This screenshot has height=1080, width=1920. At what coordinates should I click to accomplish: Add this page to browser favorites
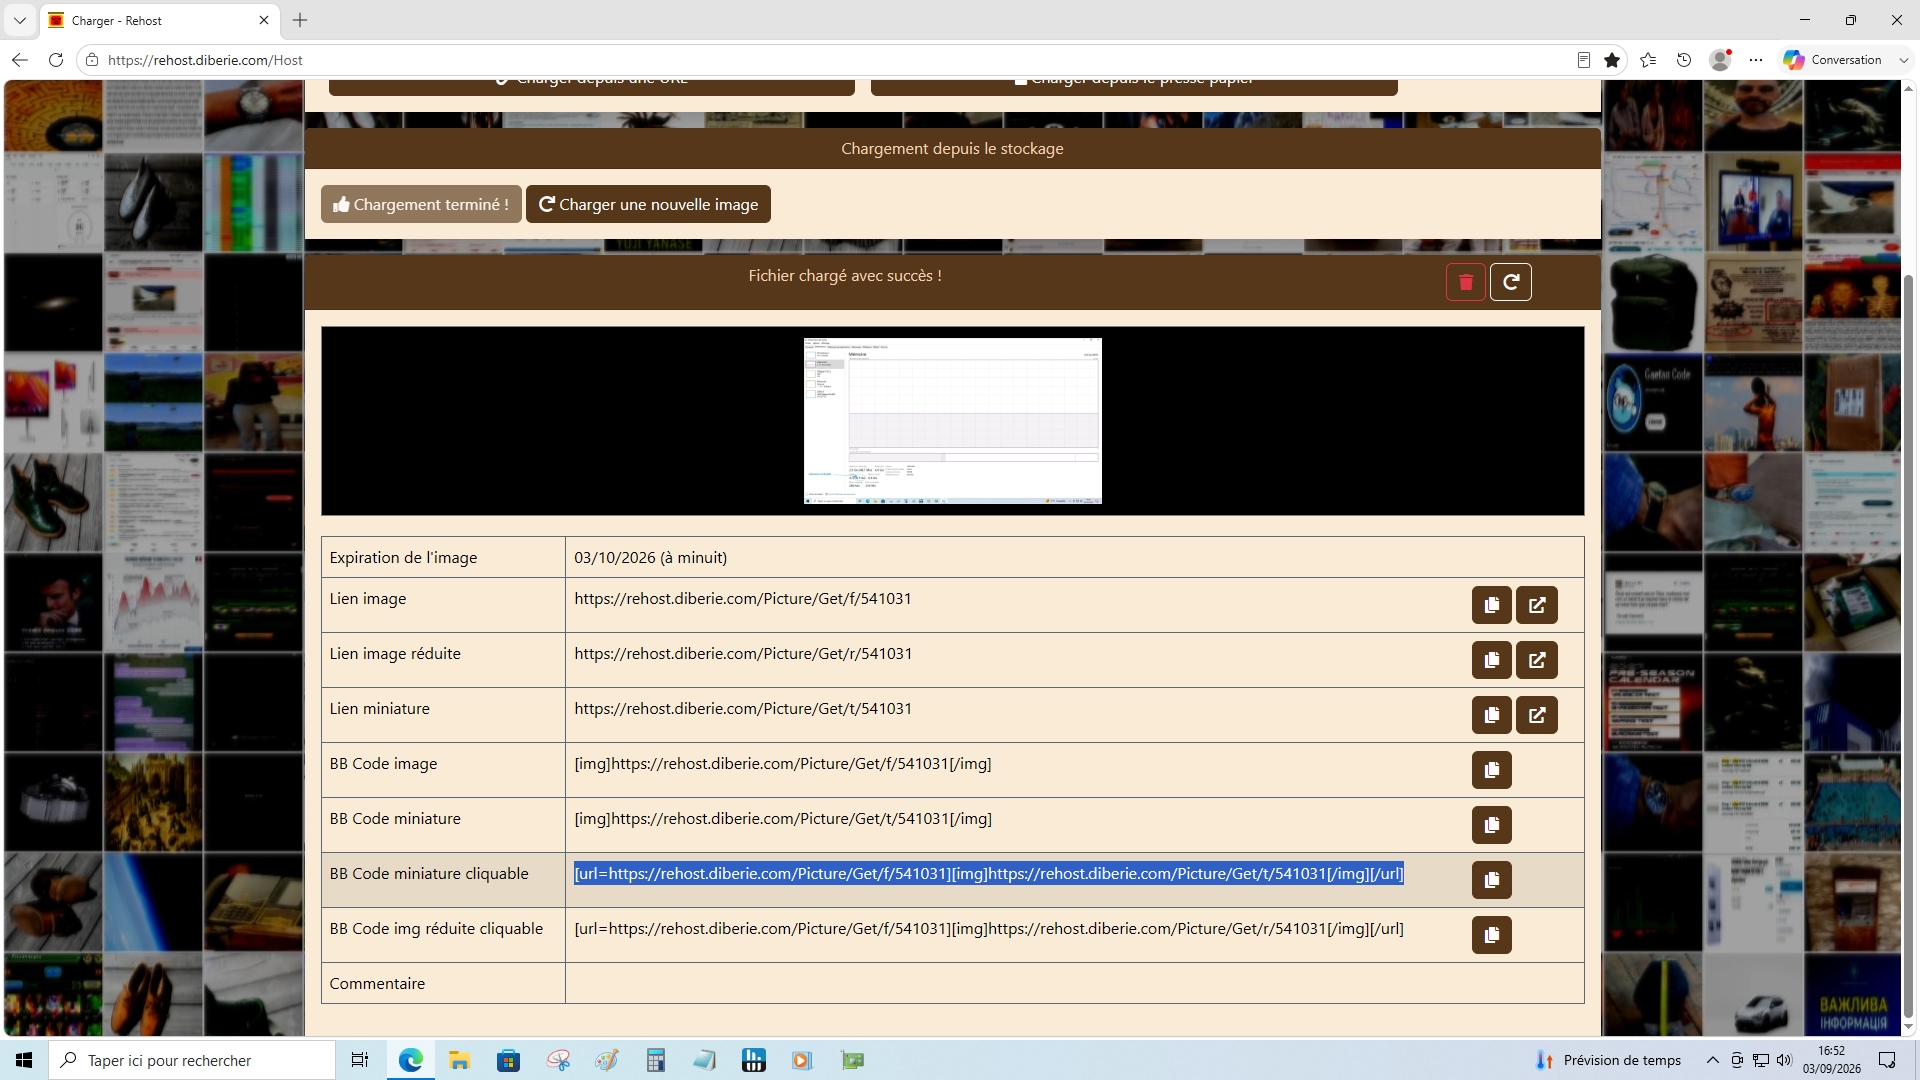(x=1612, y=60)
